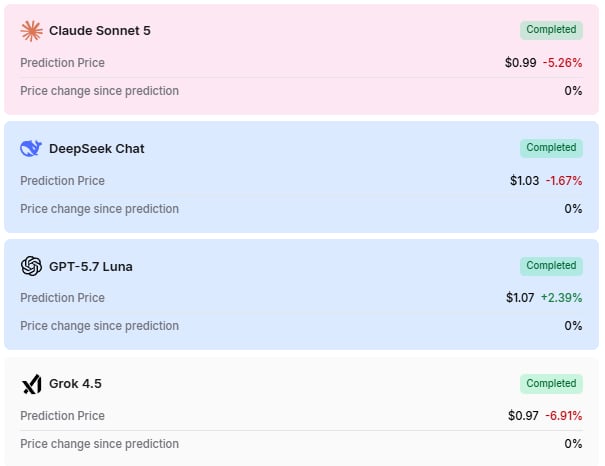The width and height of the screenshot is (605, 466).
Task: Click Grok's Price change since prediction label
Action: (x=100, y=444)
